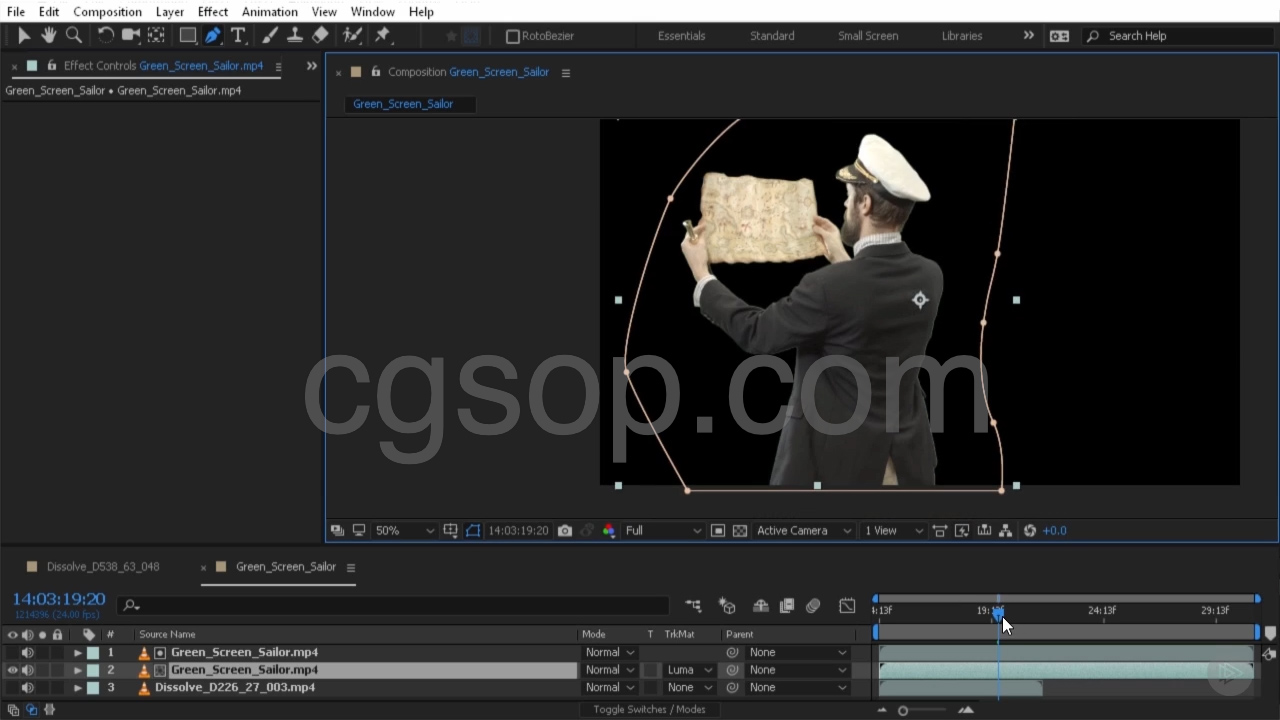
Task: Toggle mask and shape path visibility
Action: tap(473, 531)
